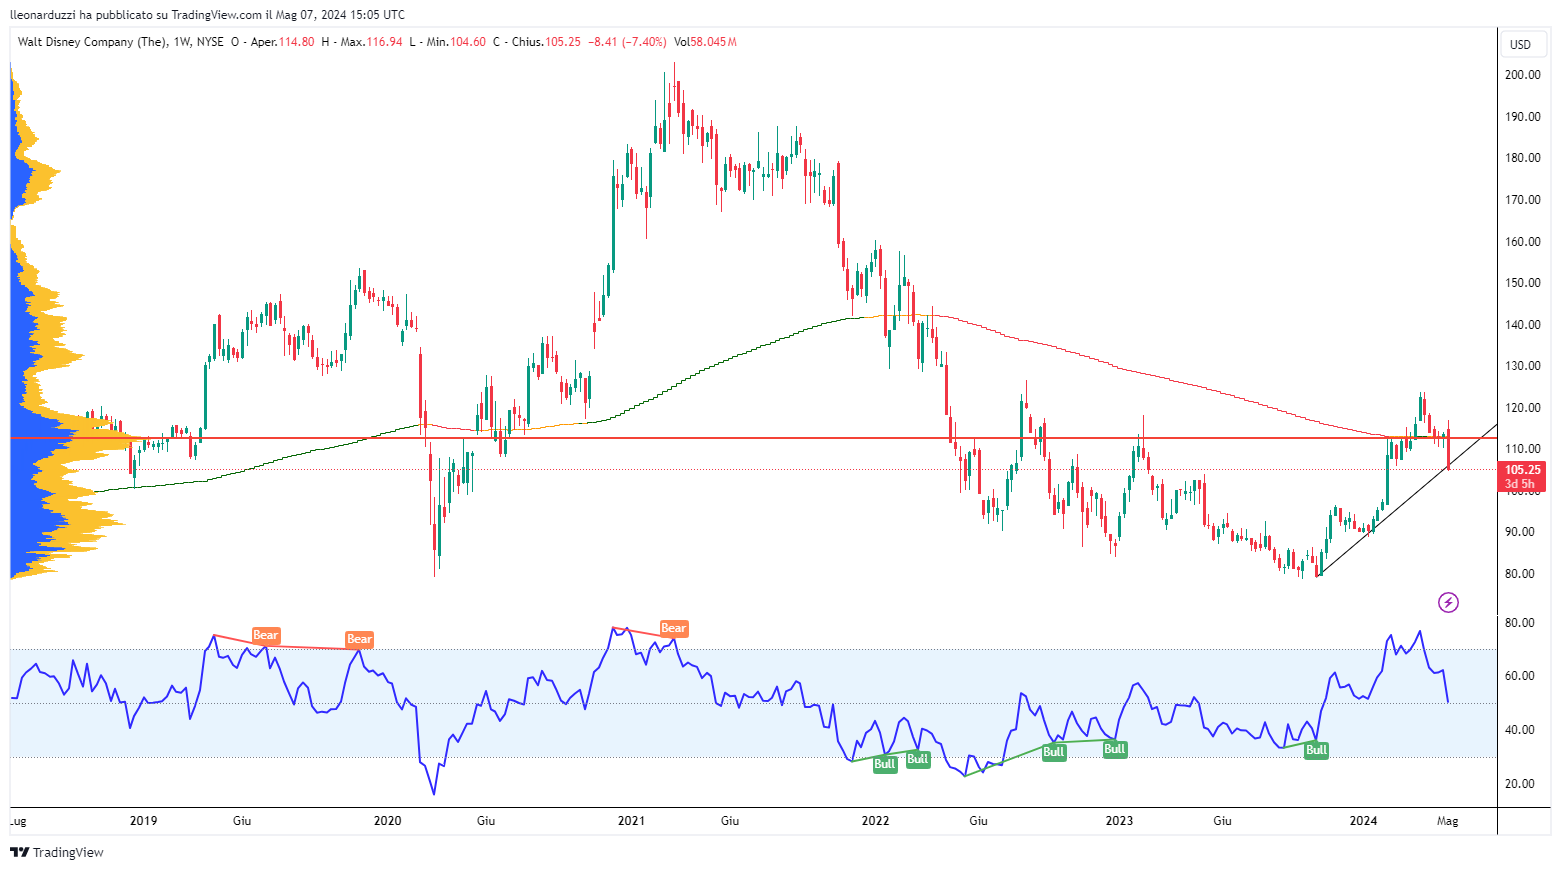Click the 2019 label on time axis
This screenshot has width=1561, height=870.
click(x=144, y=821)
